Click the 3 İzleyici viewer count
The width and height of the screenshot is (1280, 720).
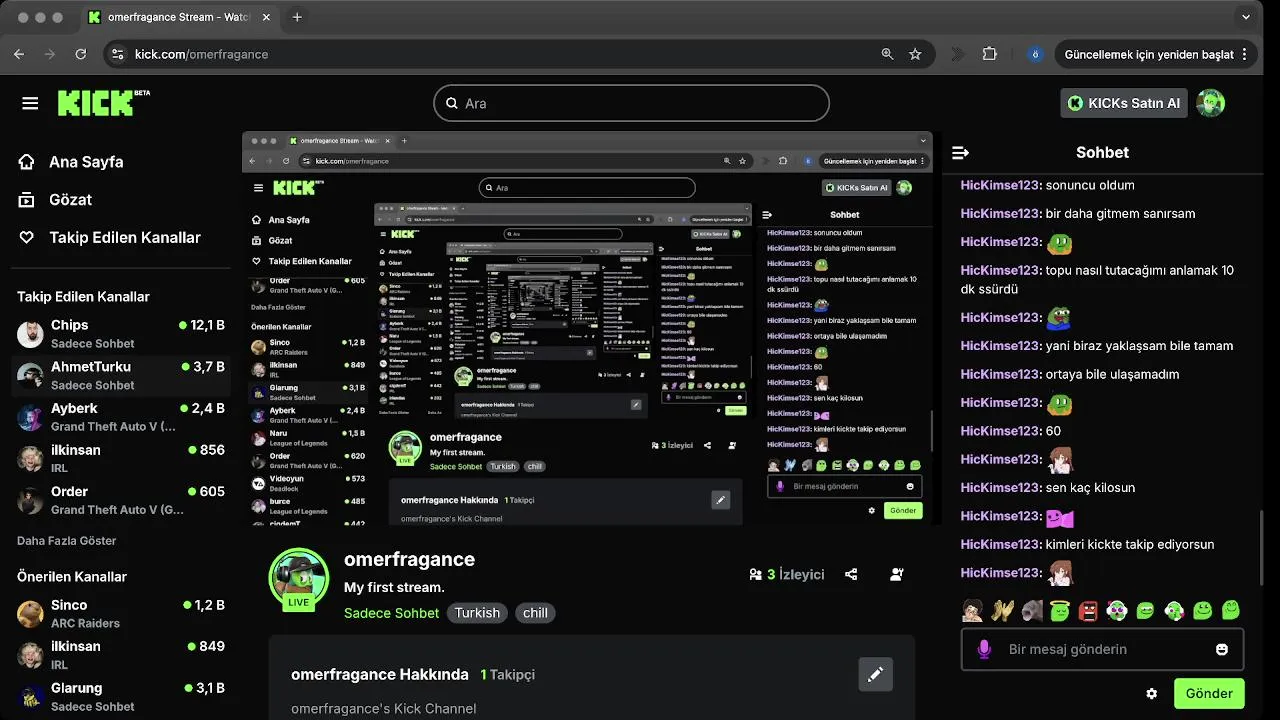pos(787,574)
